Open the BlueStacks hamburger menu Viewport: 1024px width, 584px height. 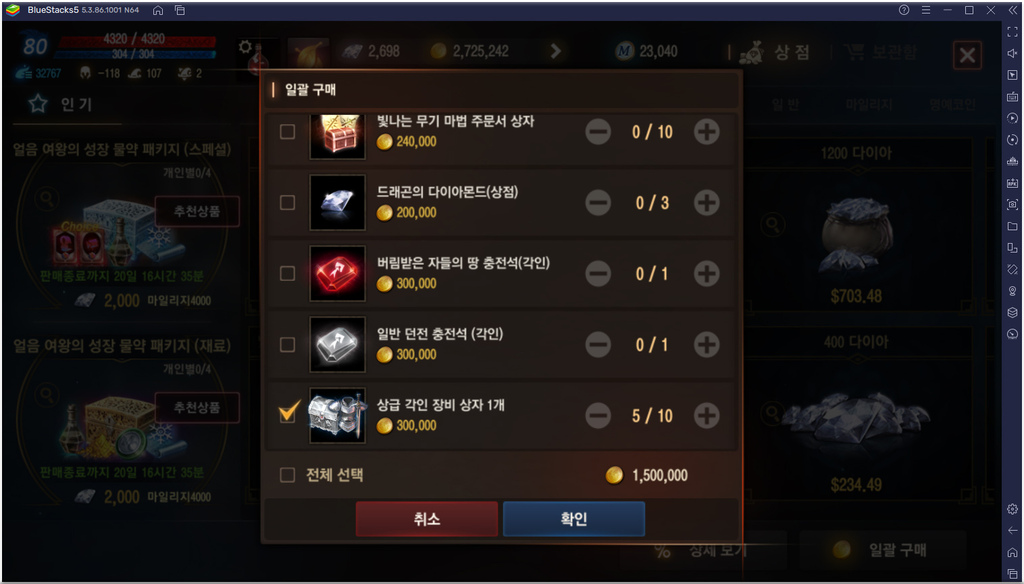pos(925,10)
